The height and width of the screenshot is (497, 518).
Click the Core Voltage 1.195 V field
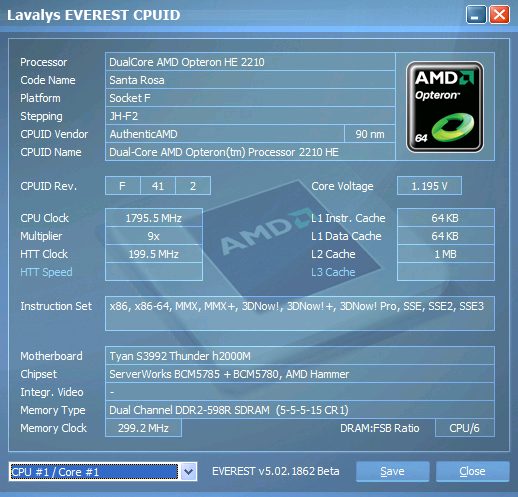tap(429, 186)
